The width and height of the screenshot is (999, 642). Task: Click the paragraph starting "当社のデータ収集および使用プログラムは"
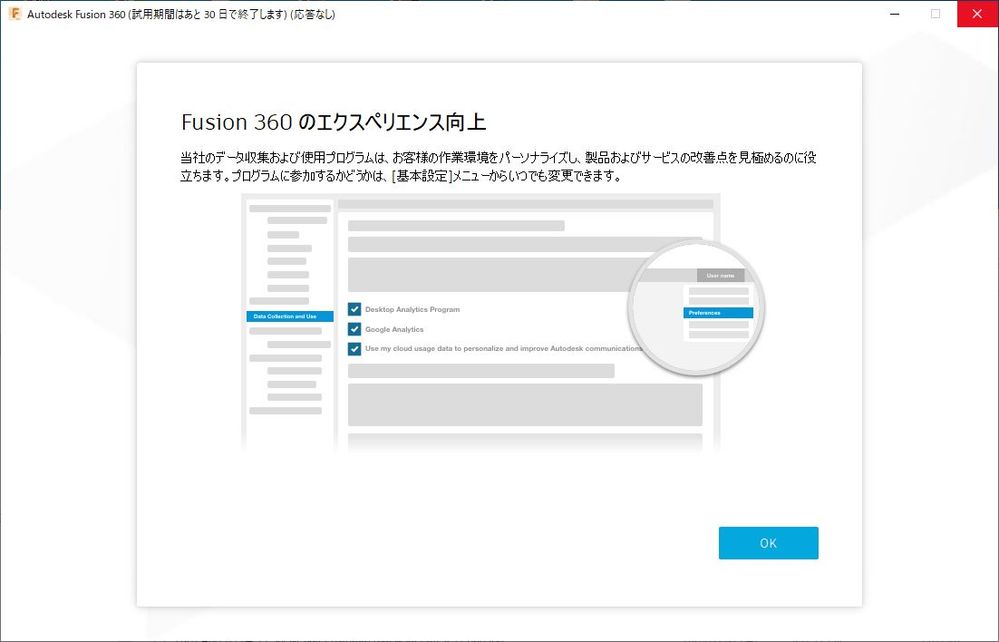pyautogui.click(x=498, y=166)
